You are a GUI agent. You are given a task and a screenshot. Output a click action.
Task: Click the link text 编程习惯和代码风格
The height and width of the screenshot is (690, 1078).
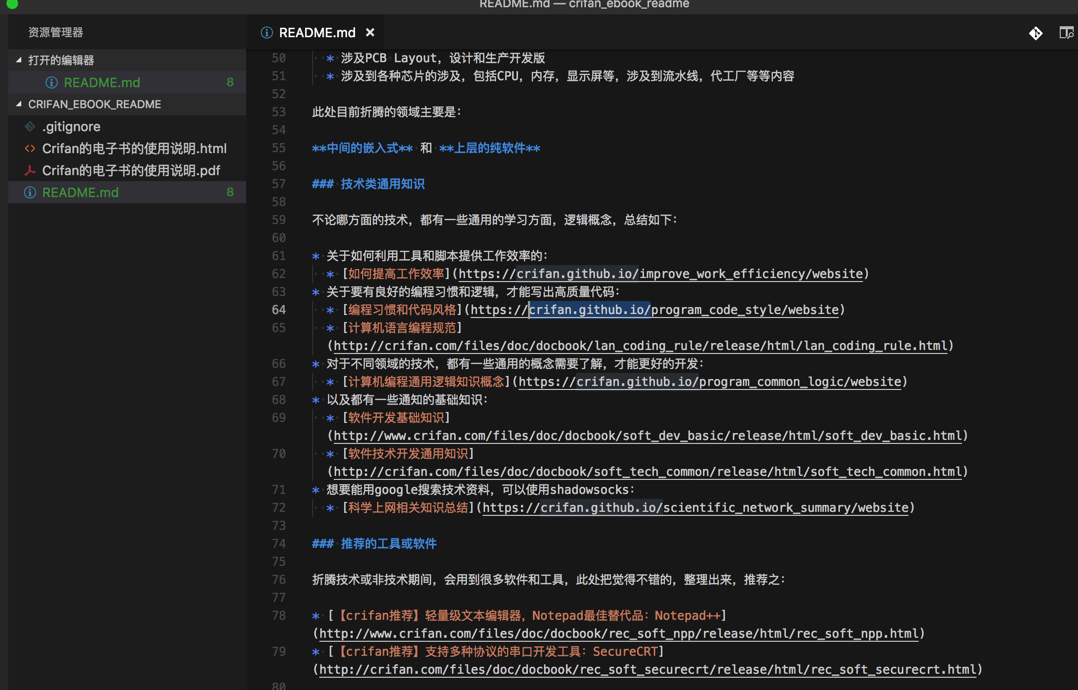(x=402, y=310)
